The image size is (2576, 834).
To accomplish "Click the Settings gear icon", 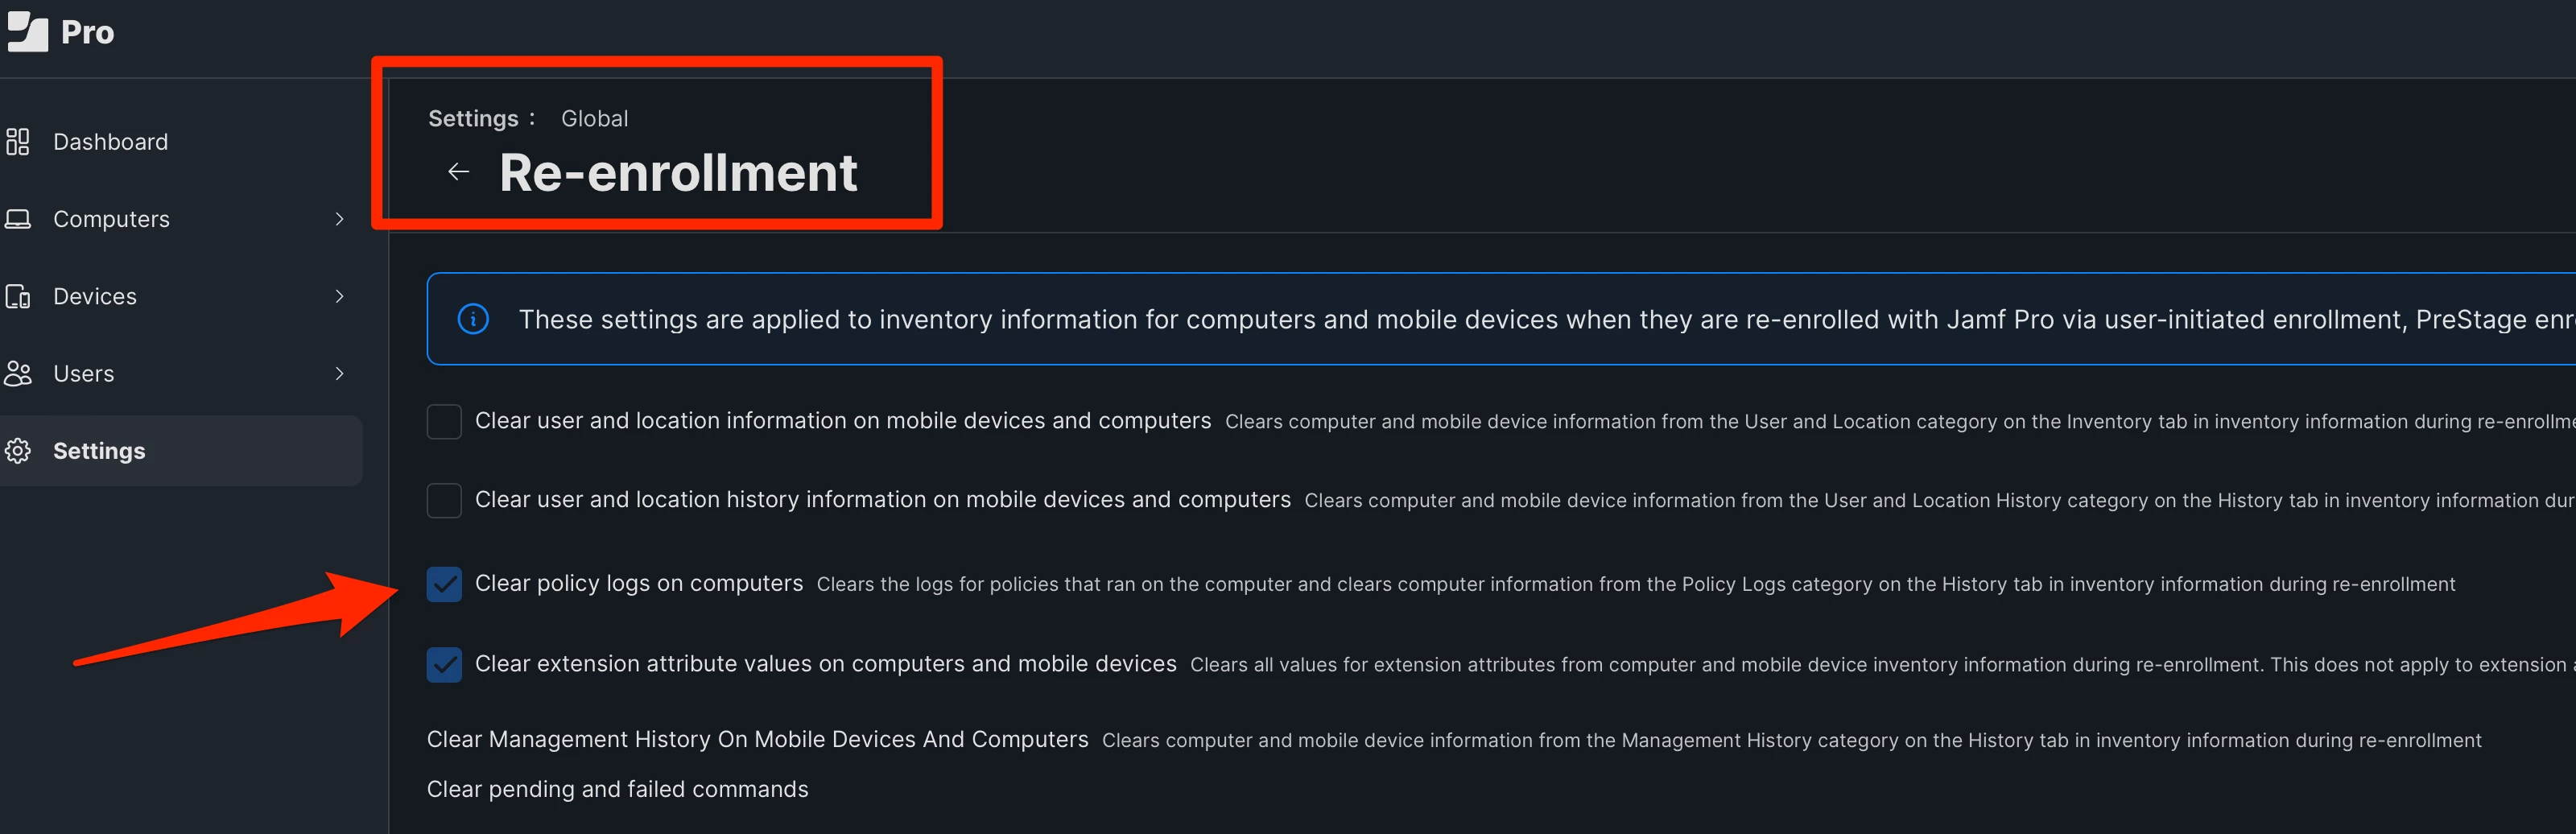I will [x=17, y=451].
